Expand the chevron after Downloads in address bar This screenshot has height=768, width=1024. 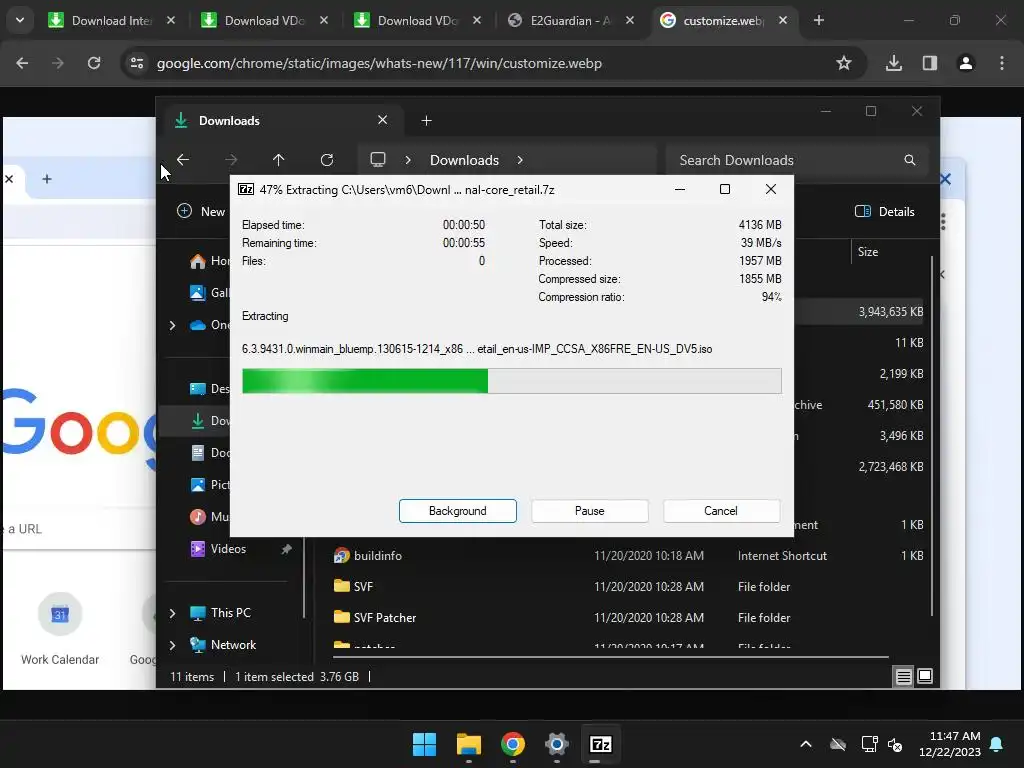pyautogui.click(x=520, y=160)
